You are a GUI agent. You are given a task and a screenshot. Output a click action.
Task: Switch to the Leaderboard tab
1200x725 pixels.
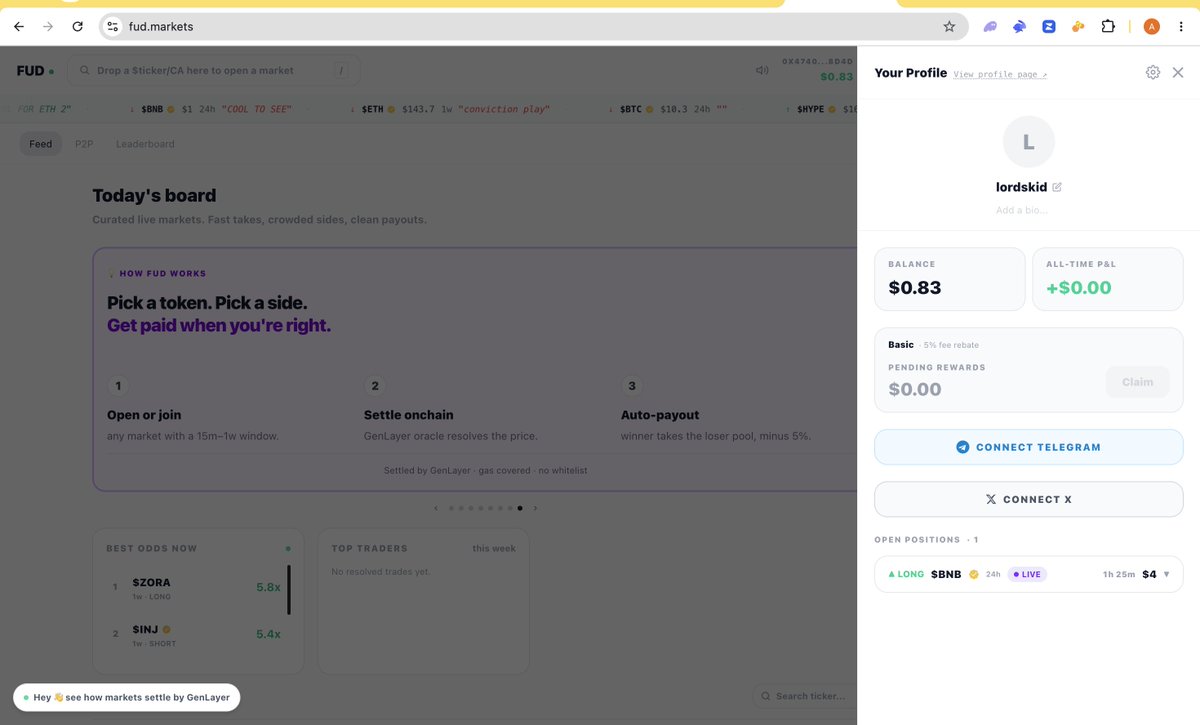click(145, 144)
